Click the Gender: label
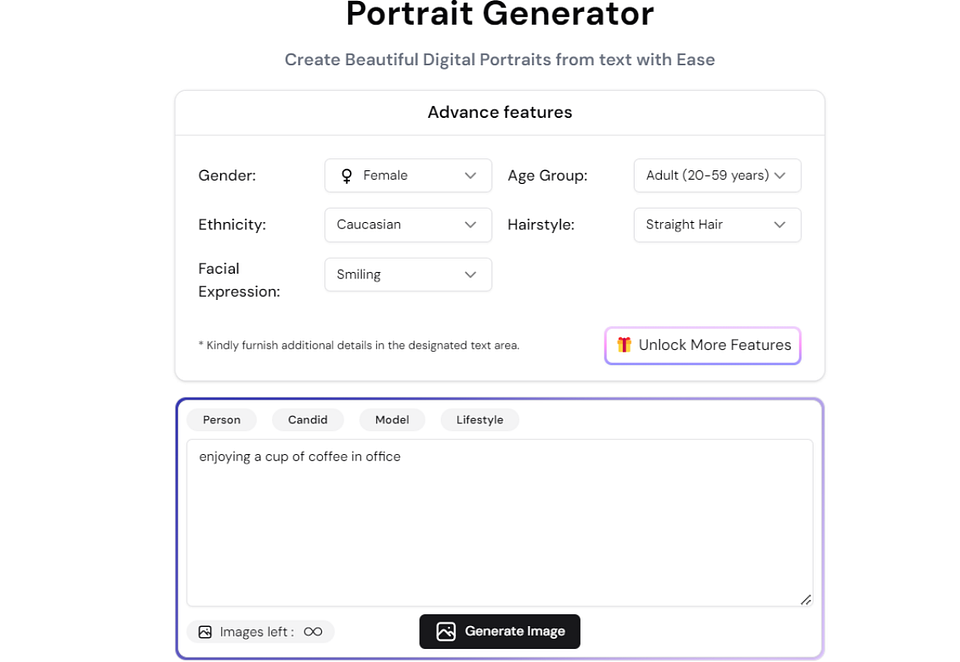Viewport: 960px width, 662px height. tap(227, 176)
